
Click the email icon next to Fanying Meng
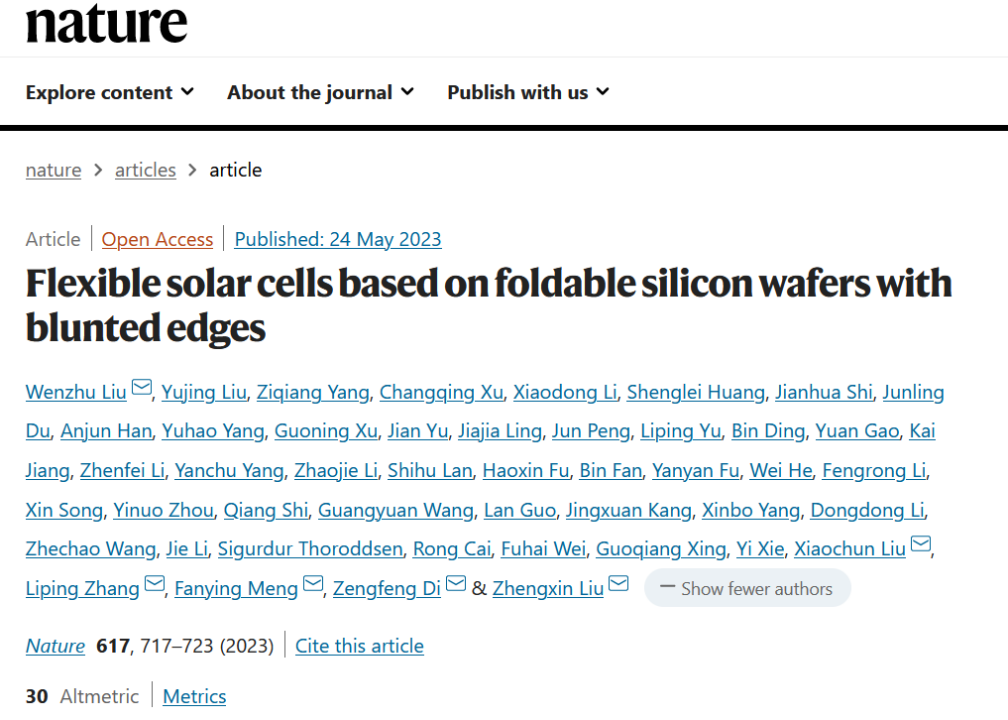click(x=313, y=585)
